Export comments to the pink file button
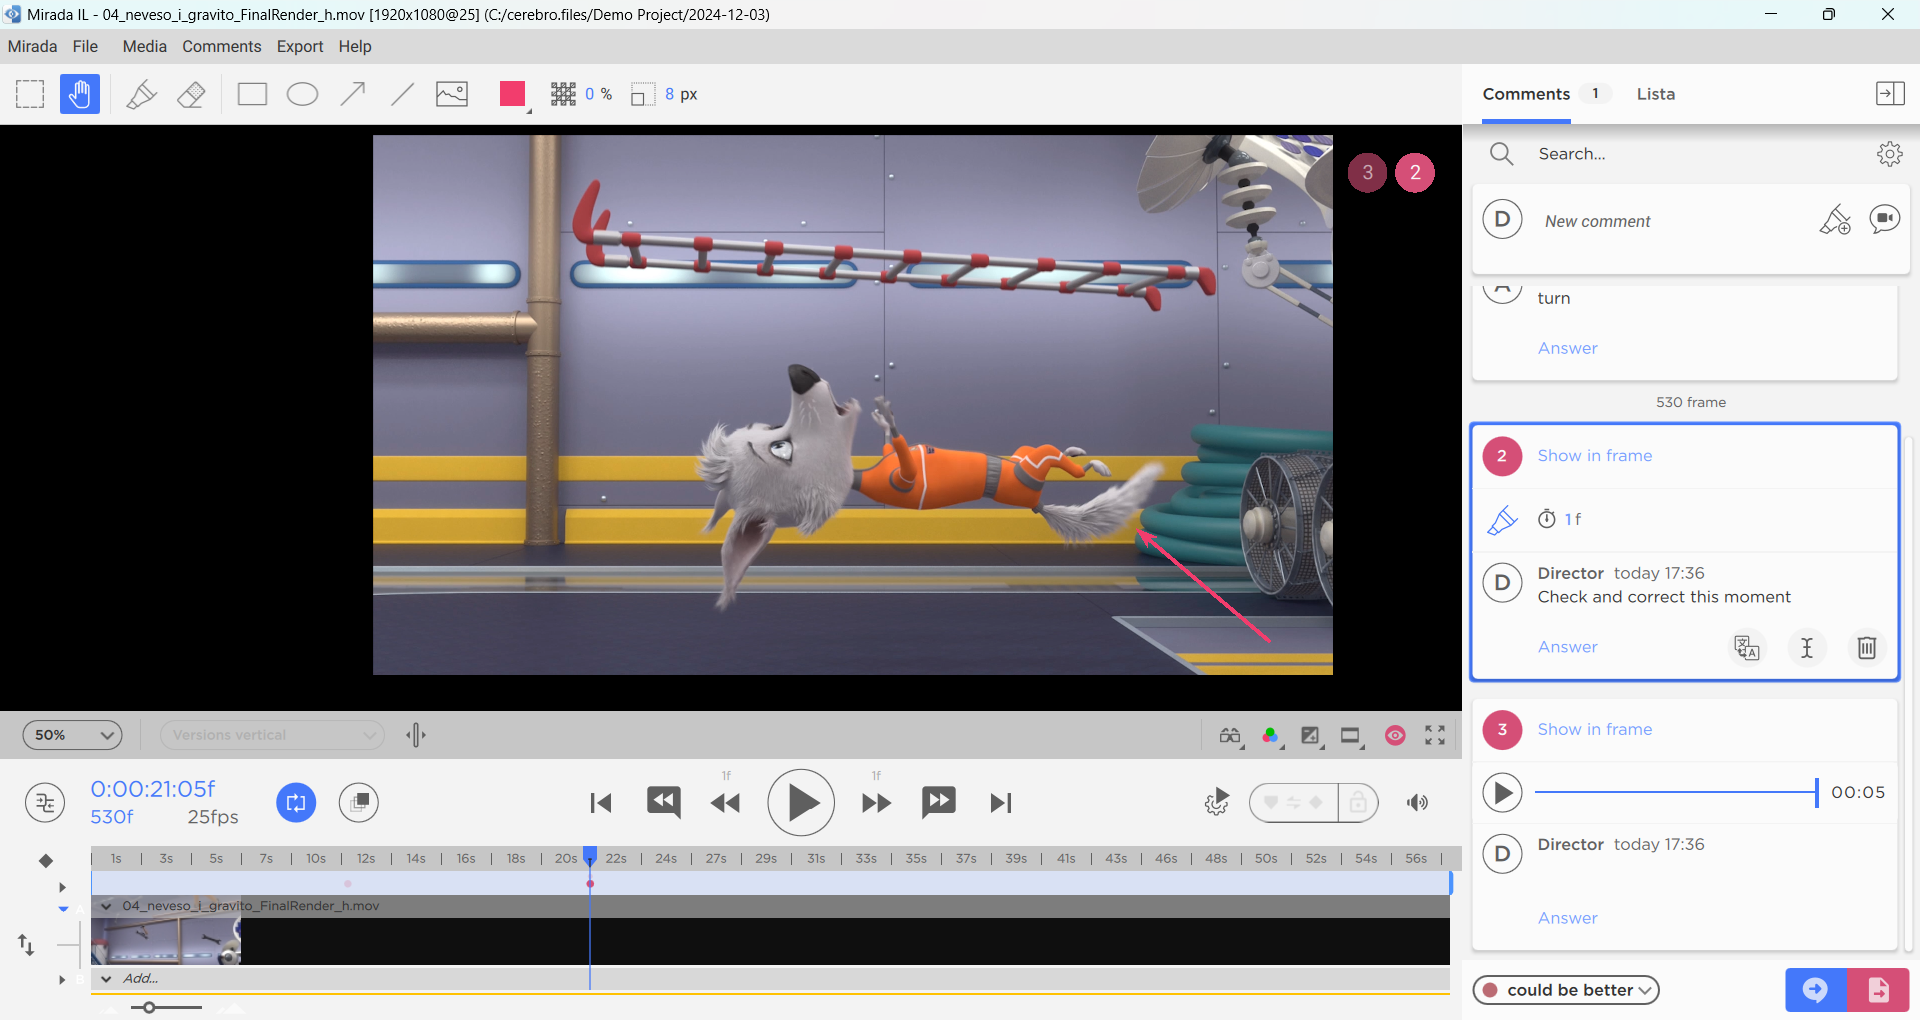 [1878, 990]
